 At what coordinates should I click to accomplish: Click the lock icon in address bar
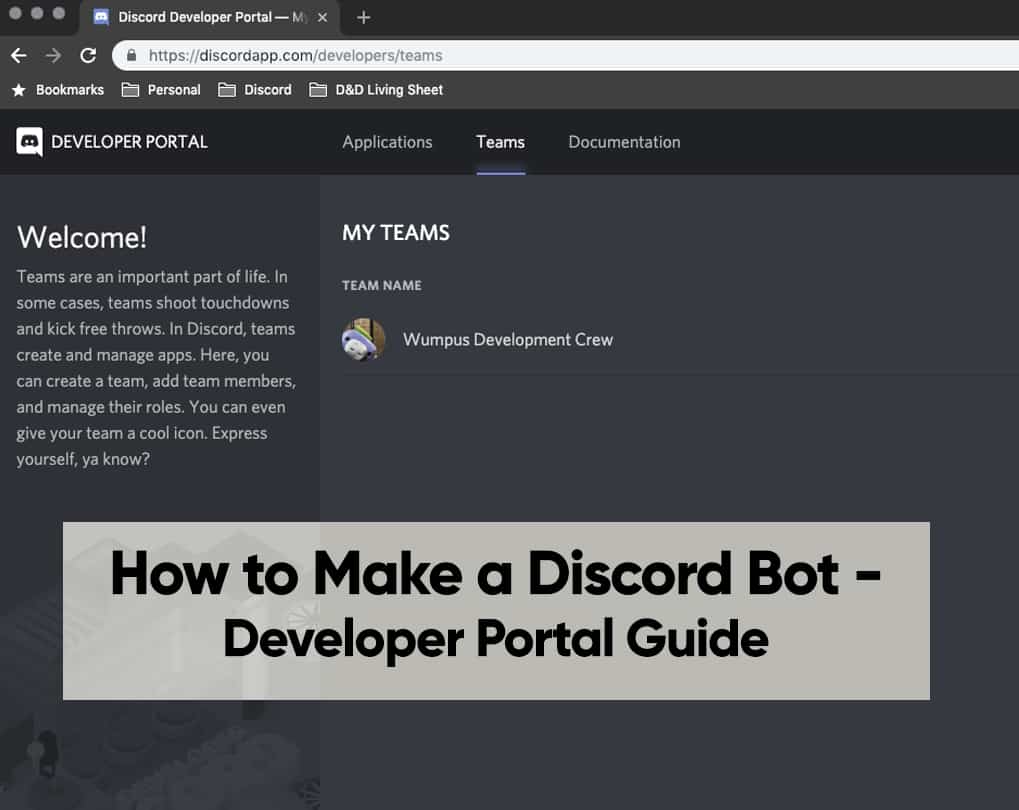(x=131, y=55)
